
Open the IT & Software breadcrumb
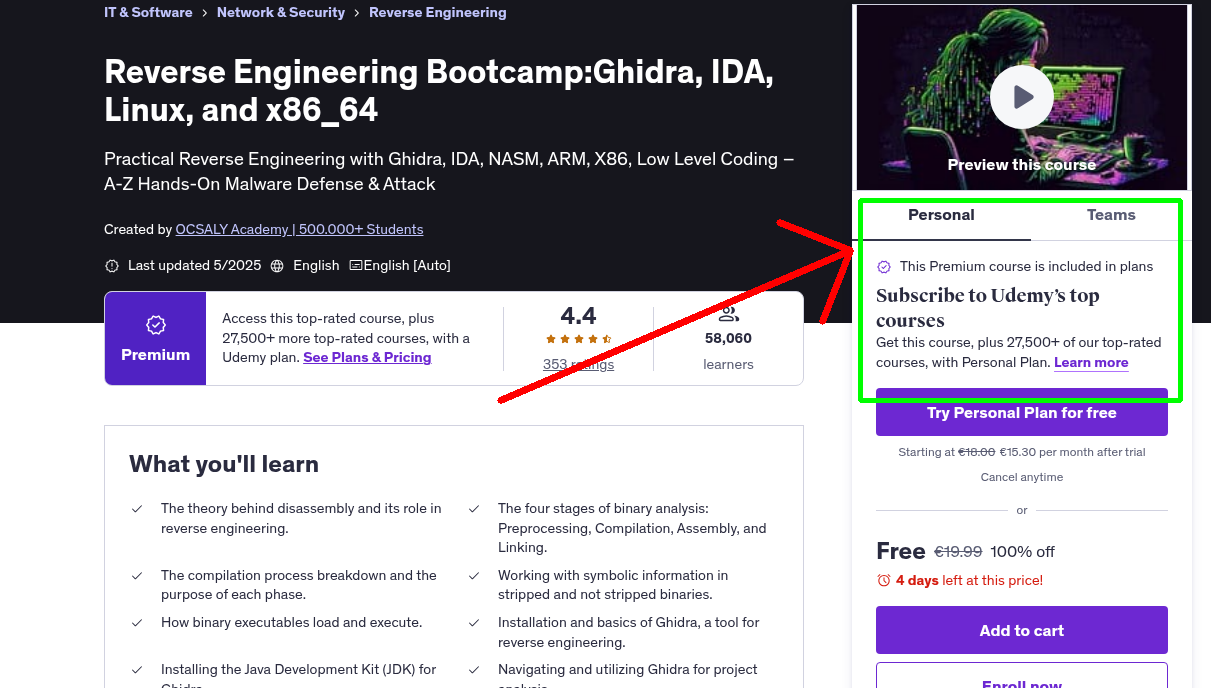coord(148,13)
